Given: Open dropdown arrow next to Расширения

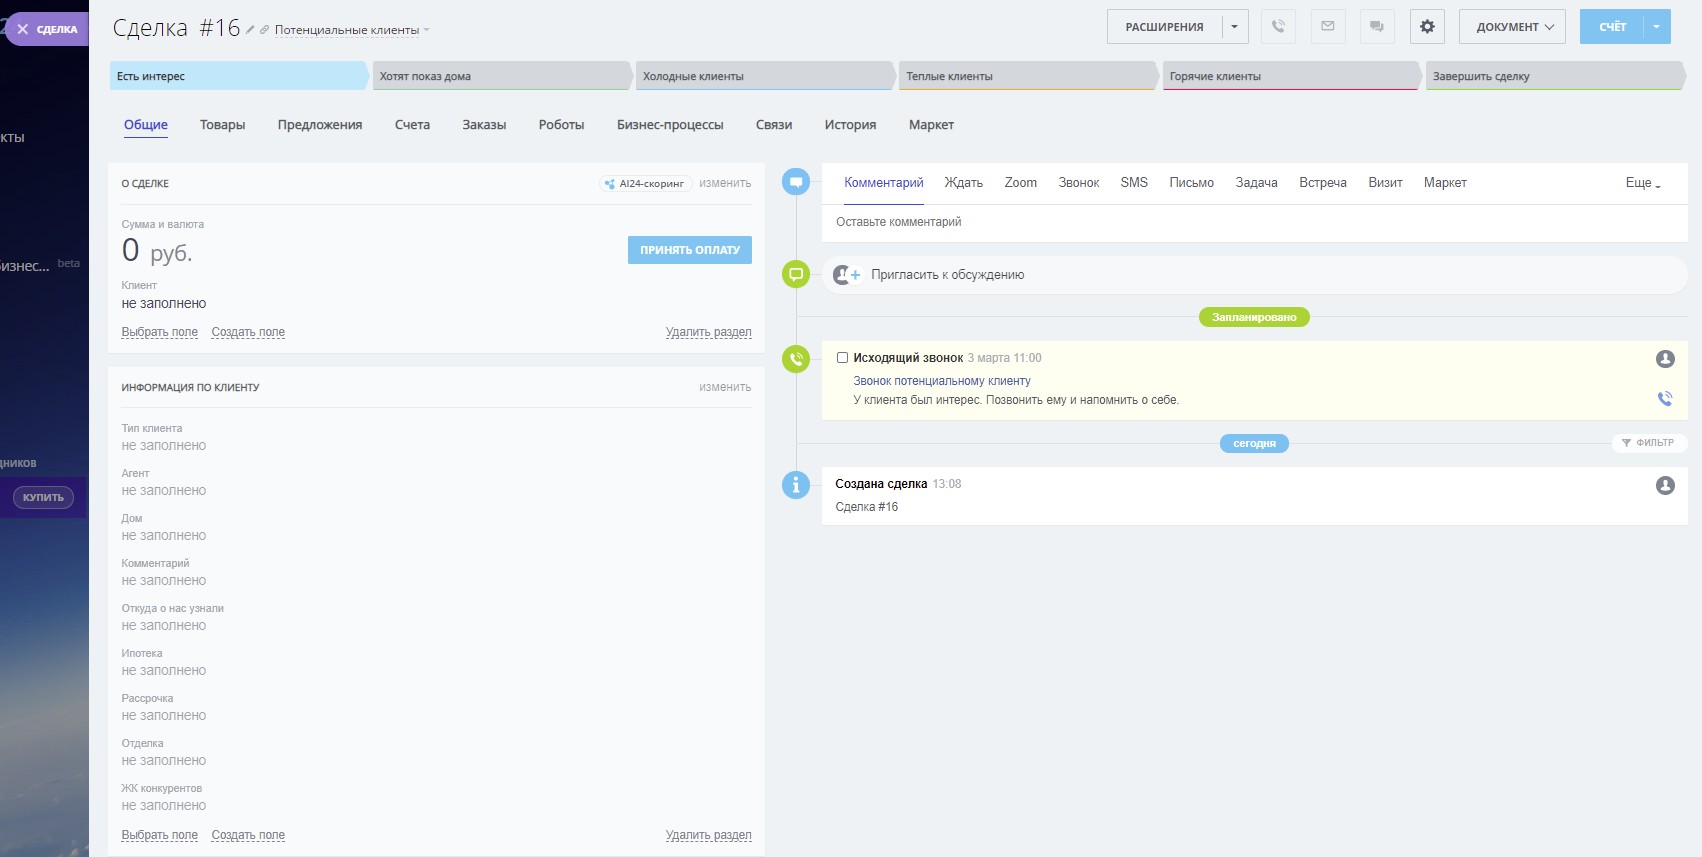Looking at the screenshot, I should [1234, 27].
